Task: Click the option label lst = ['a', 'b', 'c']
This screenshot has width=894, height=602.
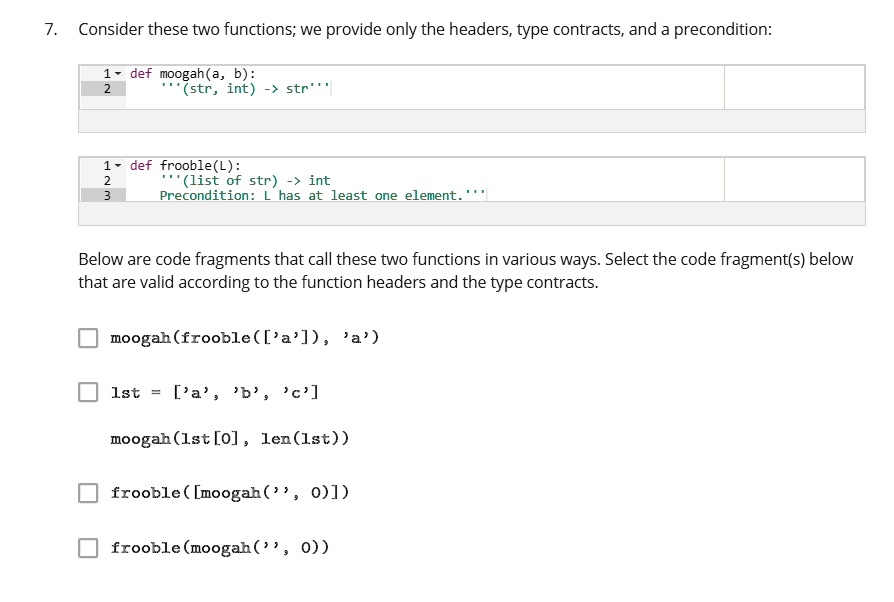Action: pyautogui.click(x=214, y=392)
